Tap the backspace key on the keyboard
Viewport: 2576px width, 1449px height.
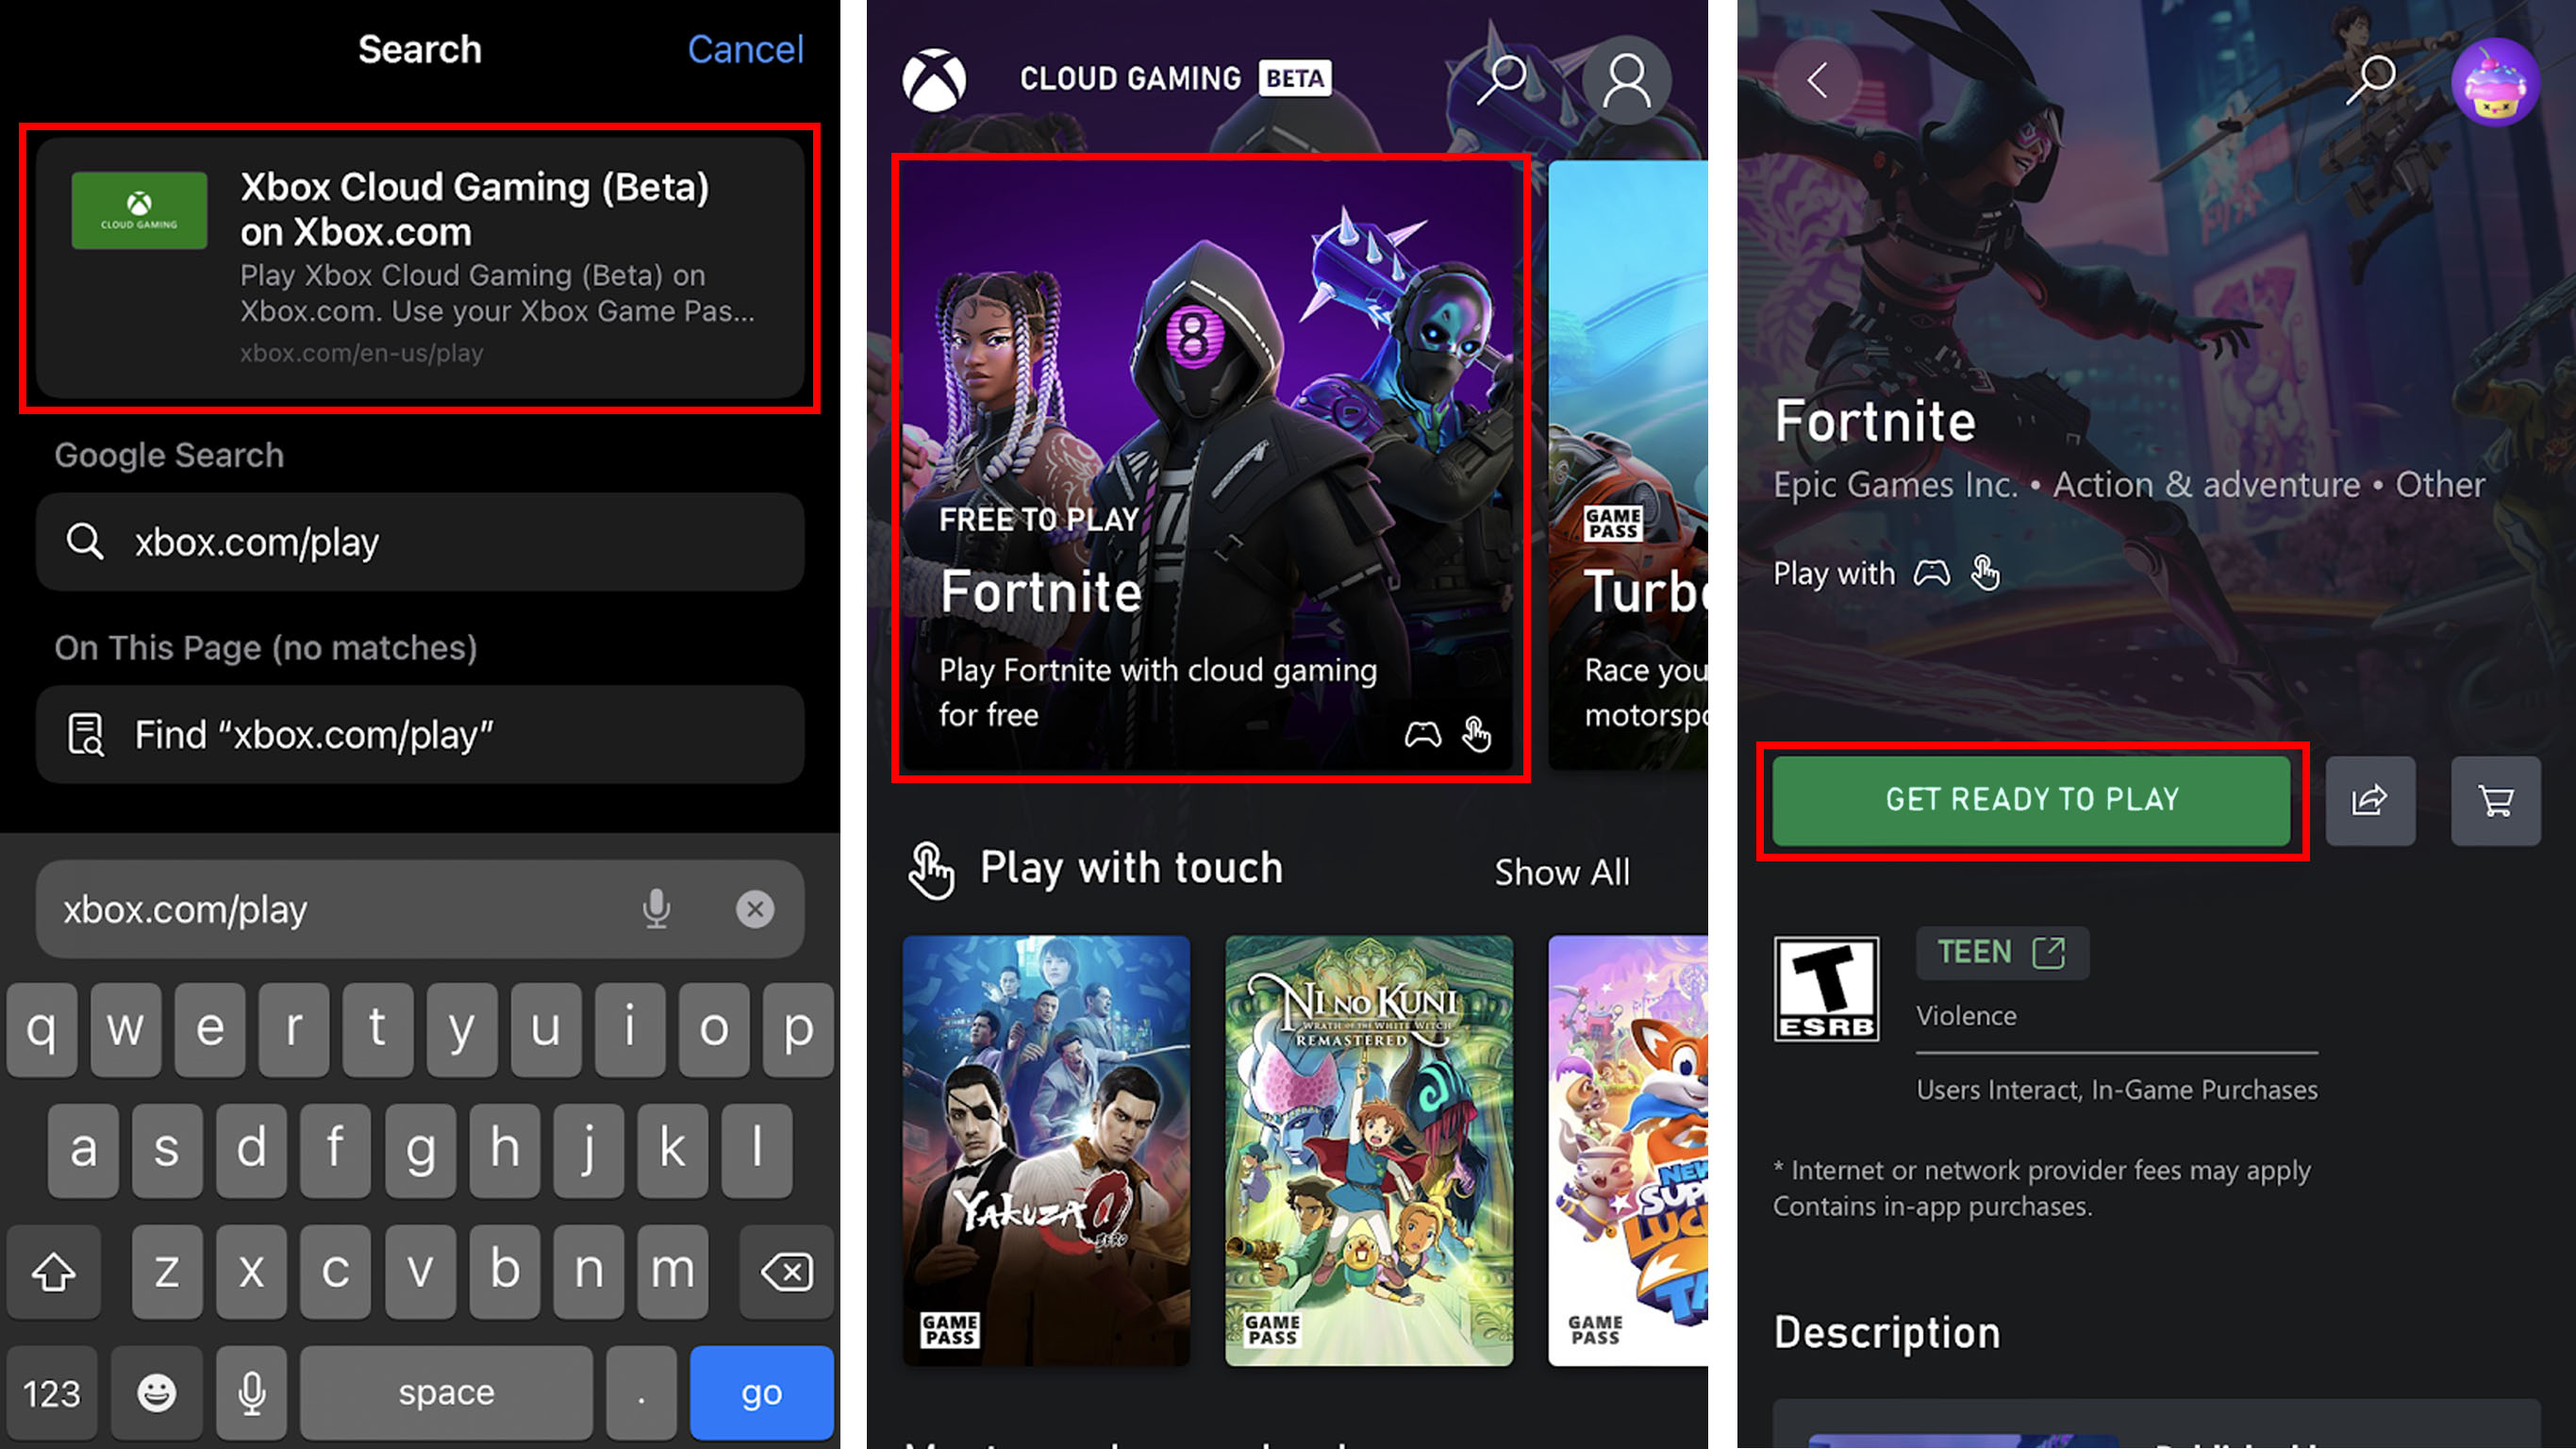(786, 1272)
